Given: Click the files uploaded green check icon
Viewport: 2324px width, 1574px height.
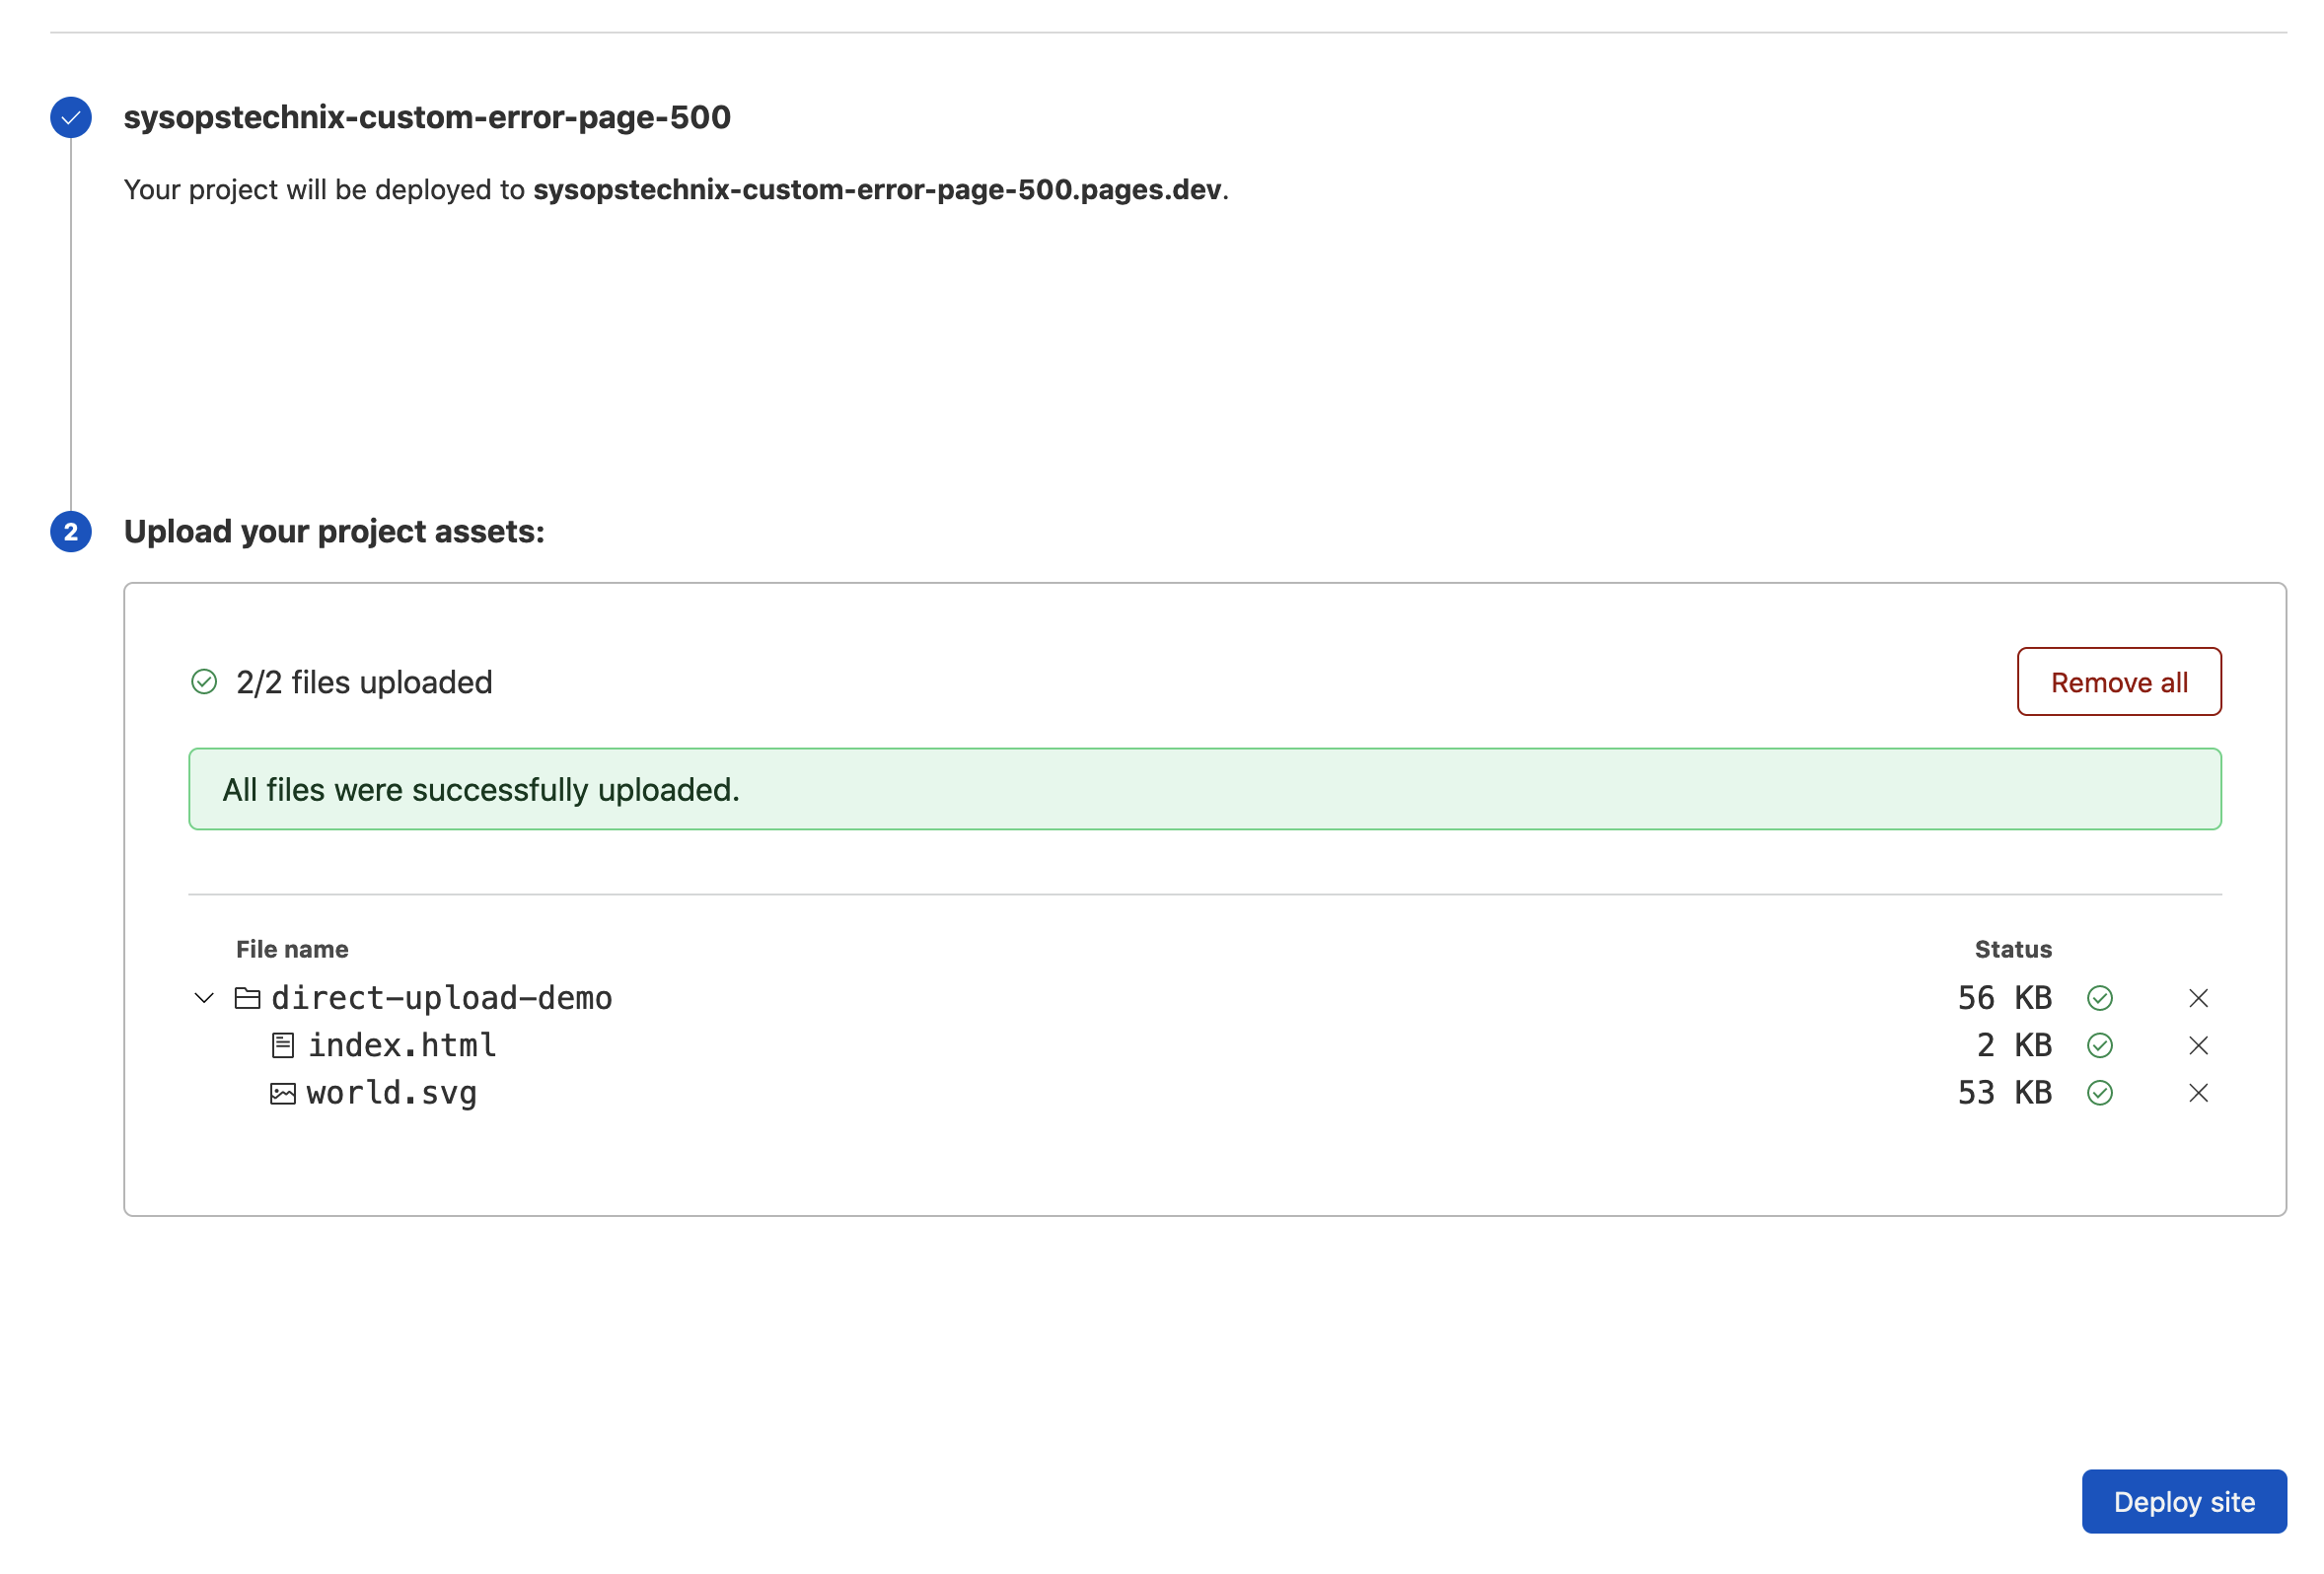Looking at the screenshot, I should (x=204, y=682).
